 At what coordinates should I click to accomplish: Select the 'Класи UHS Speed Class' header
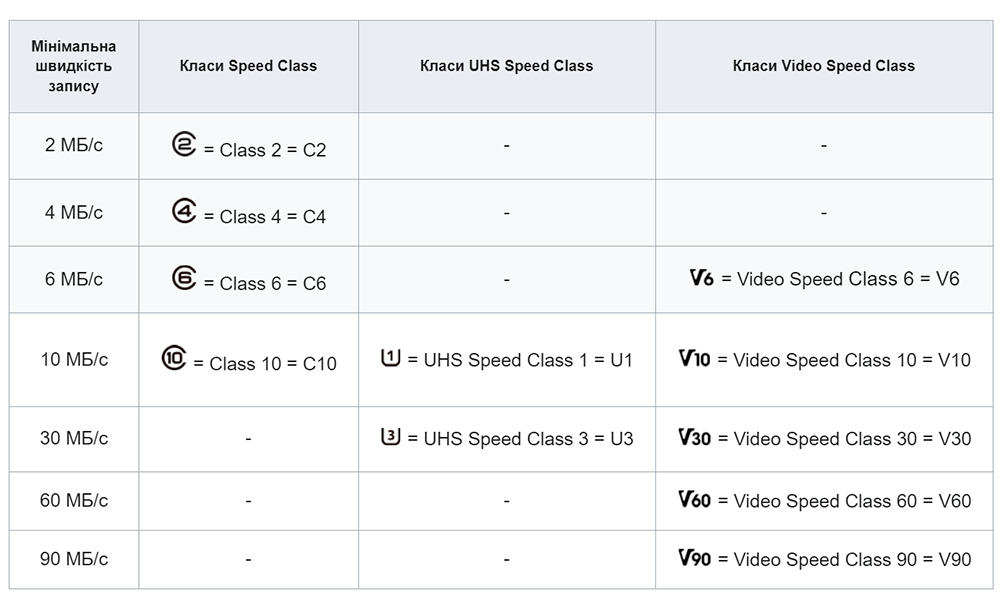tap(506, 66)
